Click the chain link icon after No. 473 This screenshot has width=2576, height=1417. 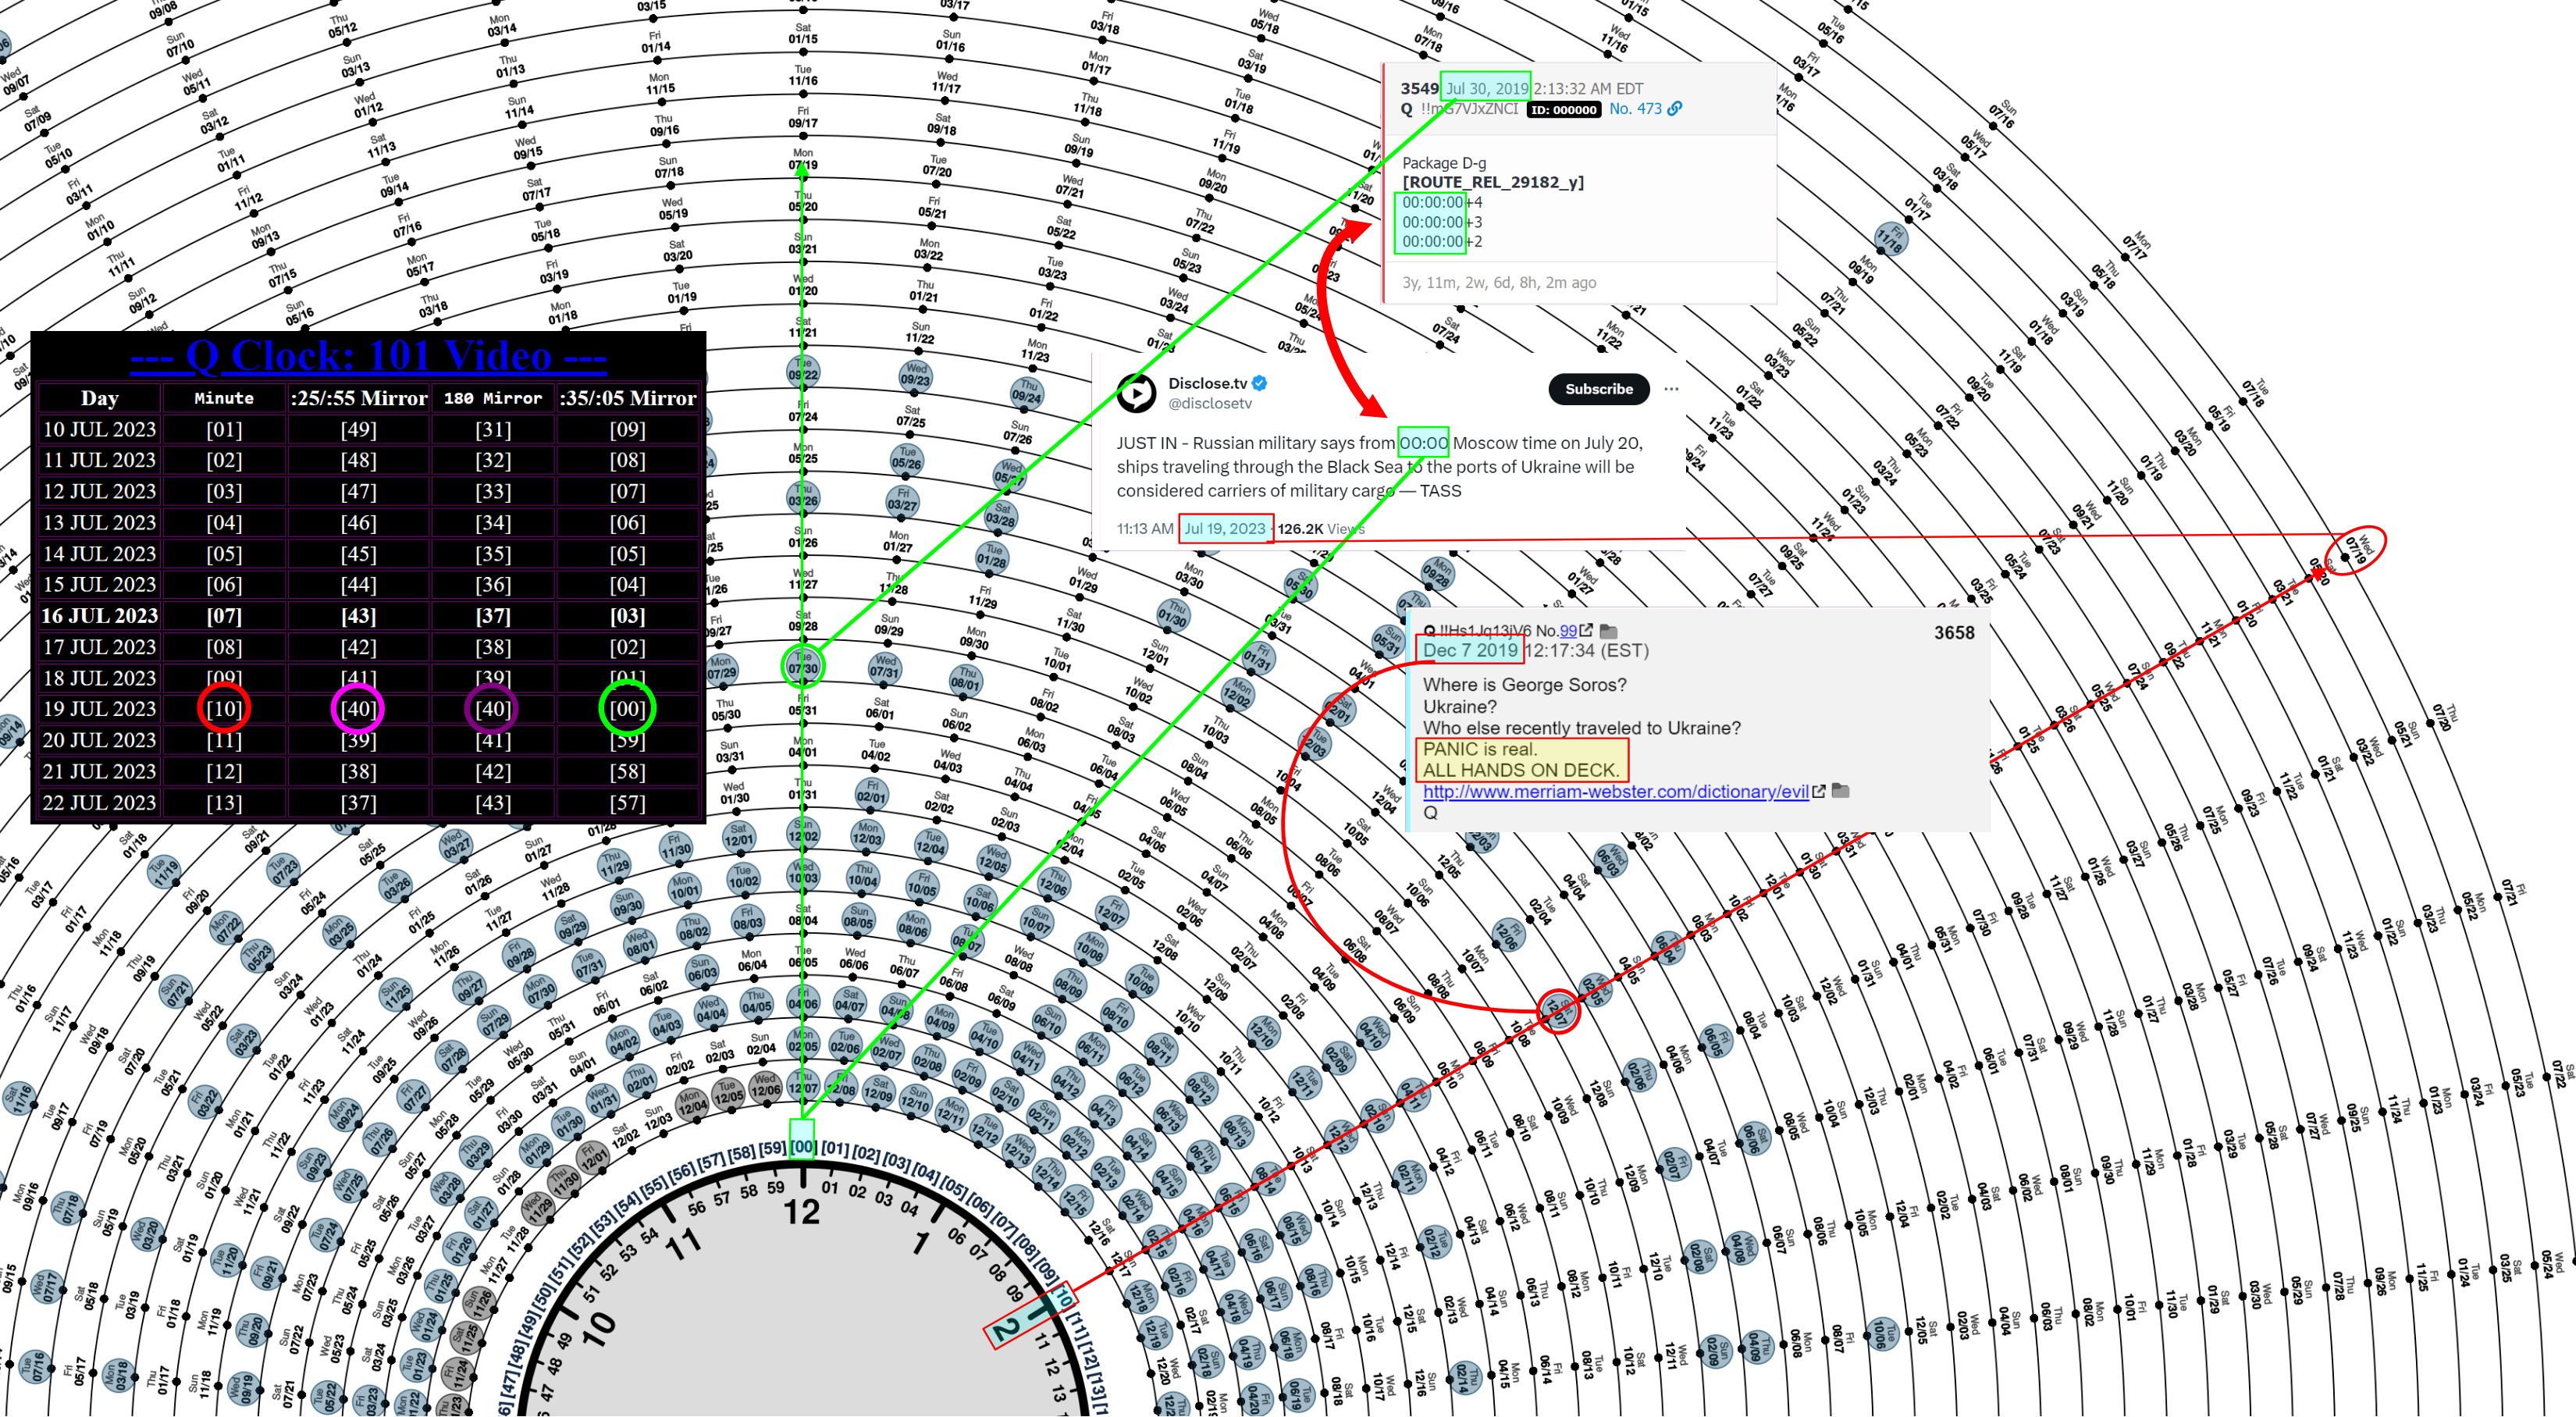(x=1675, y=109)
